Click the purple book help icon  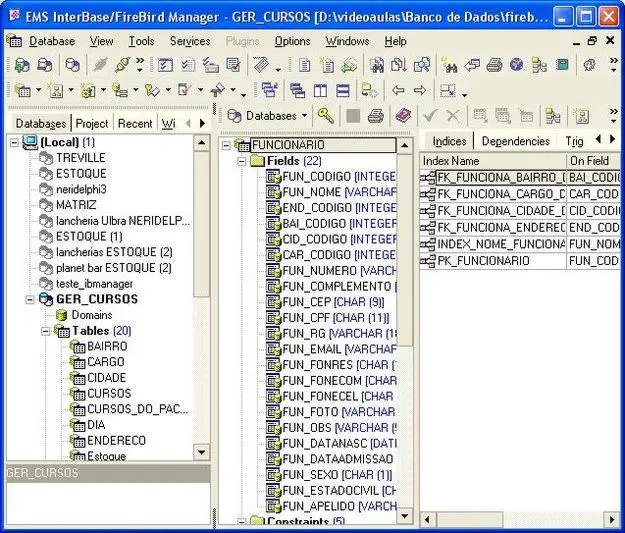[403, 116]
